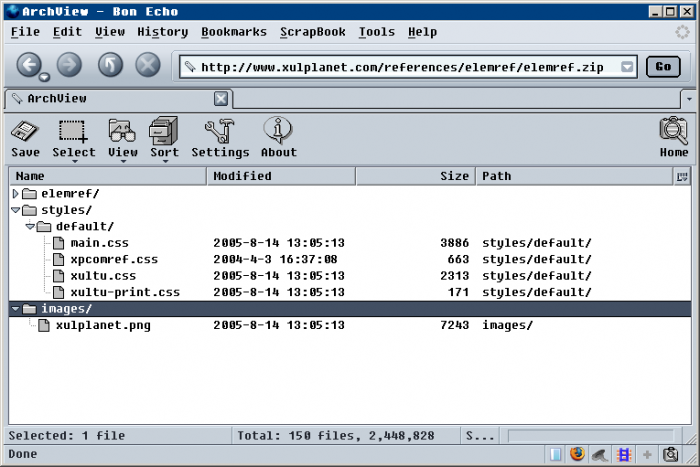This screenshot has height=467, width=700.
Task: Sort by the Modified column header
Action: click(281, 176)
